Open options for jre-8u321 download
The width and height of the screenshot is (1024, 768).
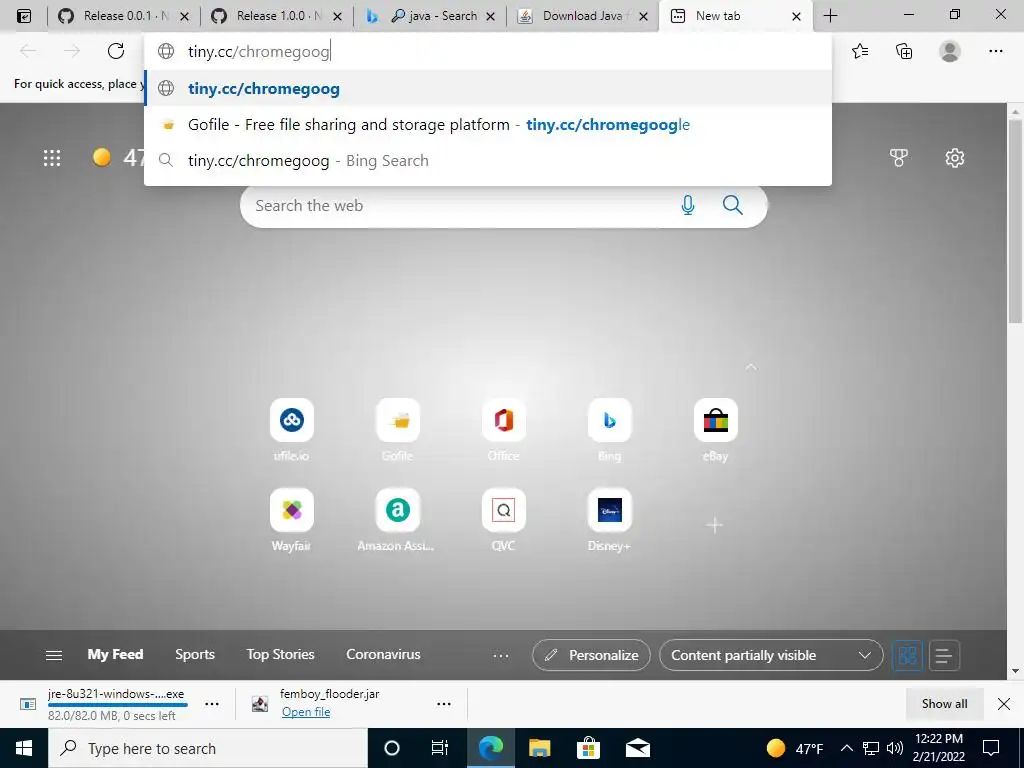click(212, 704)
